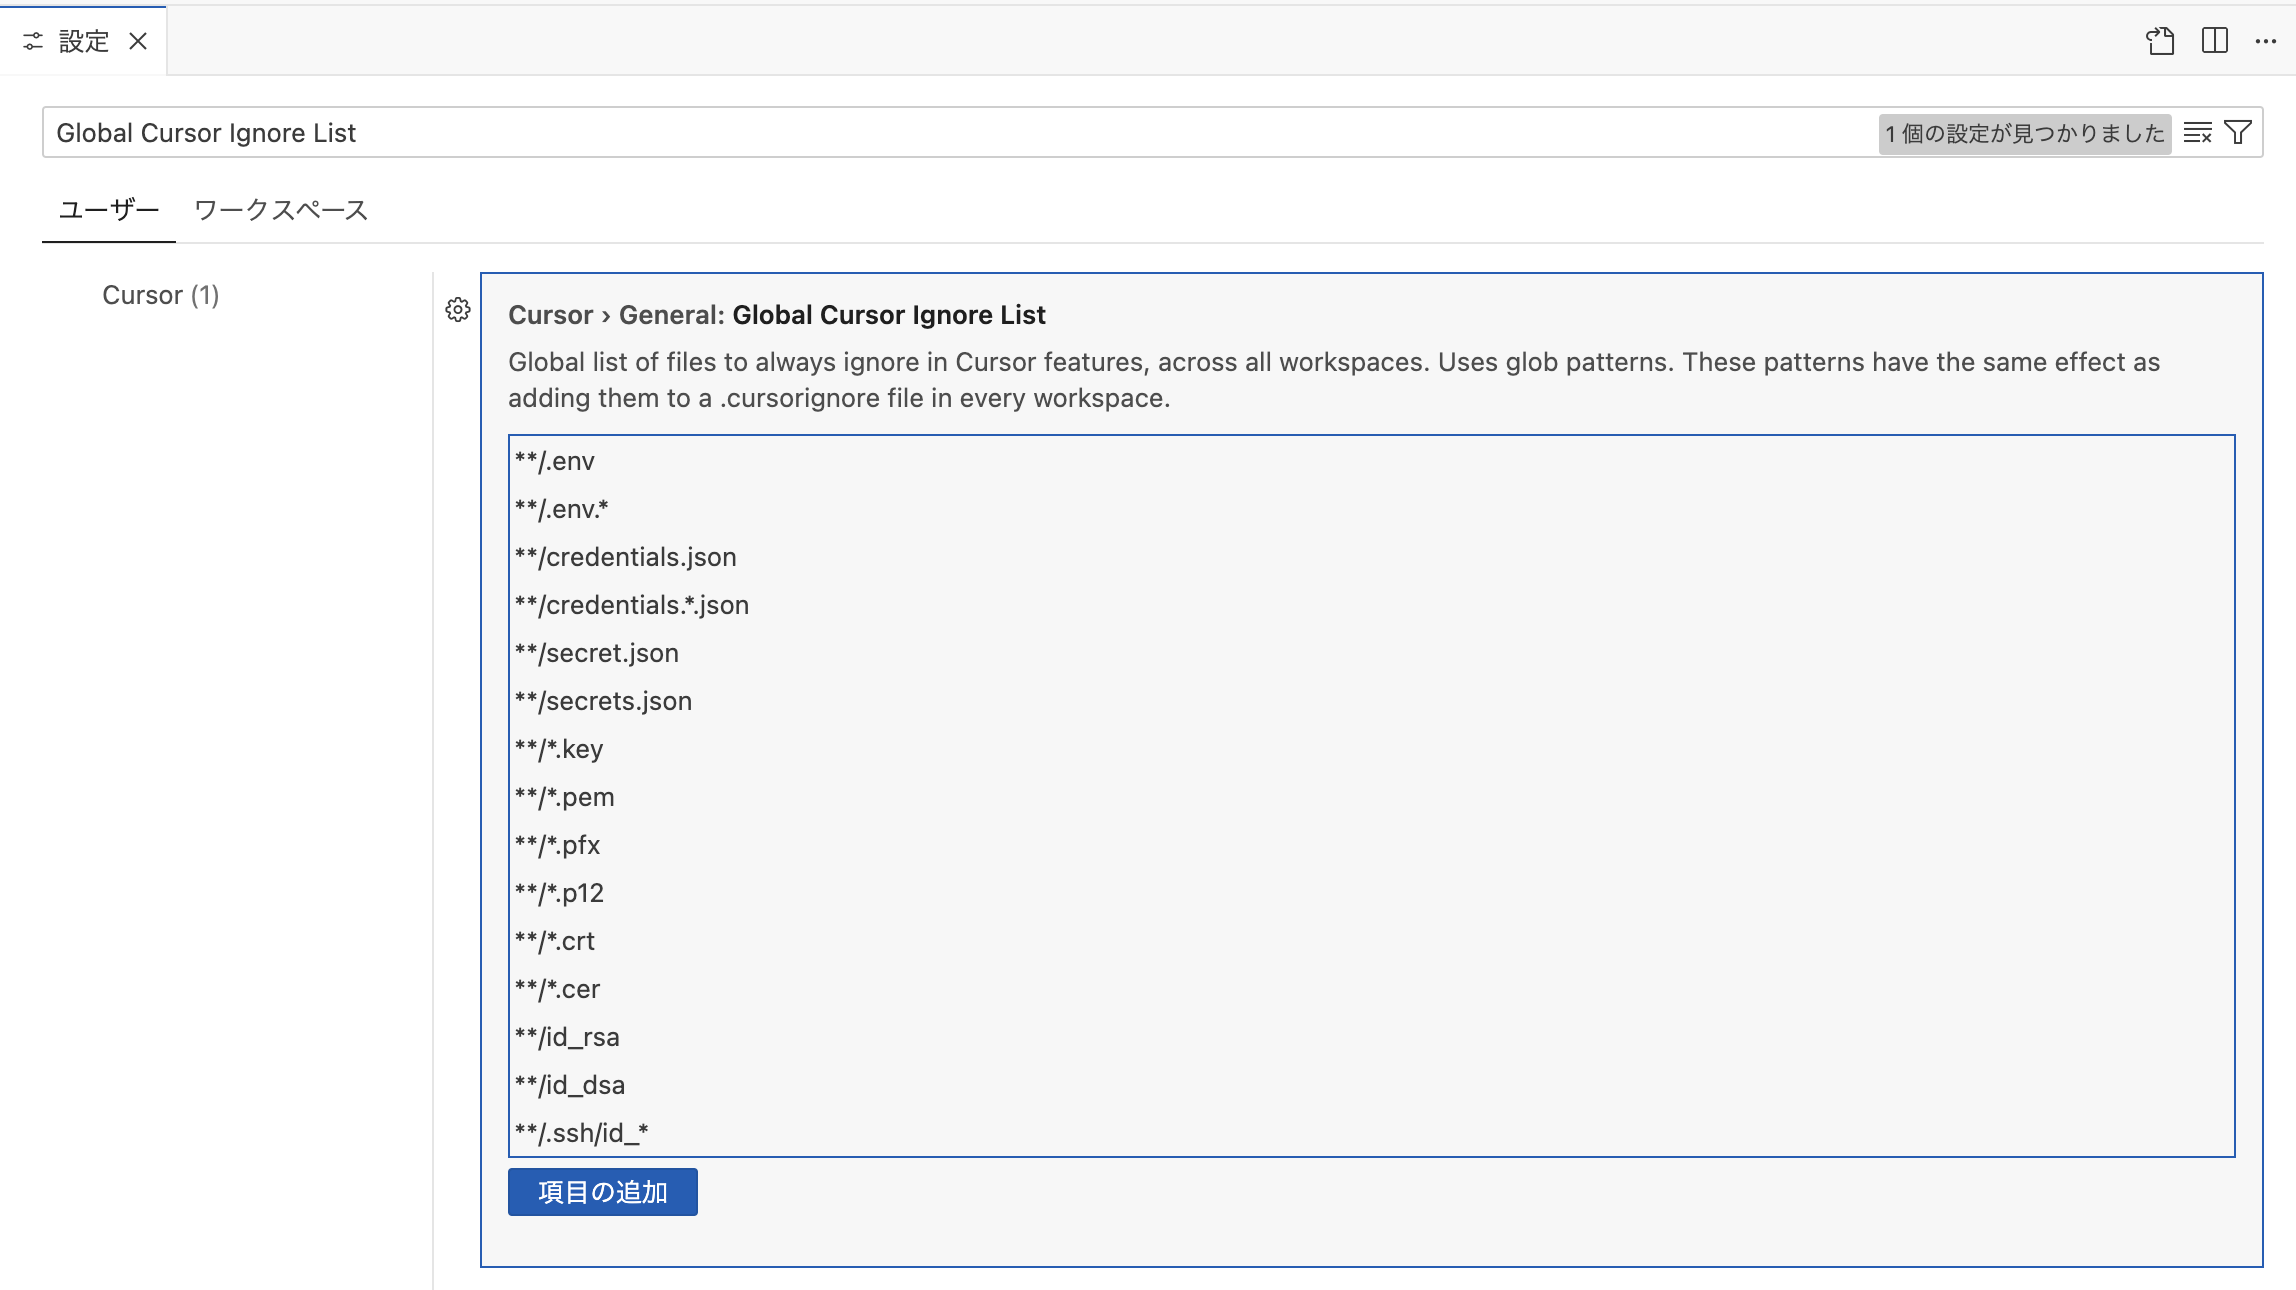Image resolution: width=2296 pixels, height=1290 pixels.
Task: Select Cursor (1) in the settings tree
Action: 160,295
